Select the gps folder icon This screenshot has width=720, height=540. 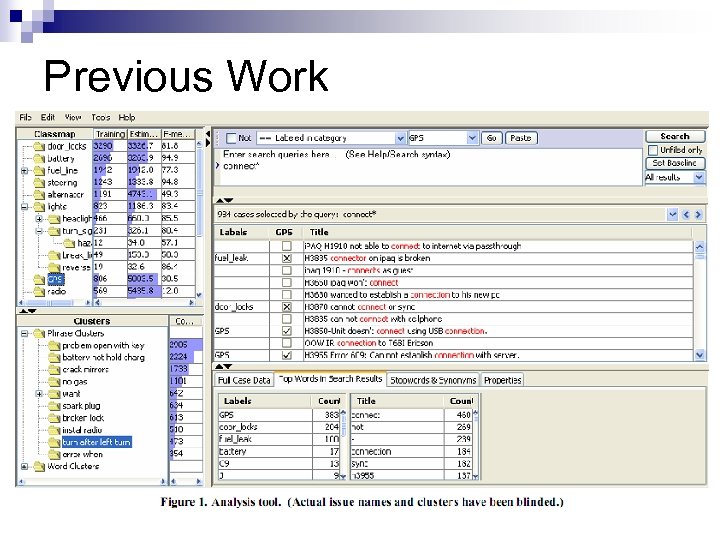tap(39, 279)
